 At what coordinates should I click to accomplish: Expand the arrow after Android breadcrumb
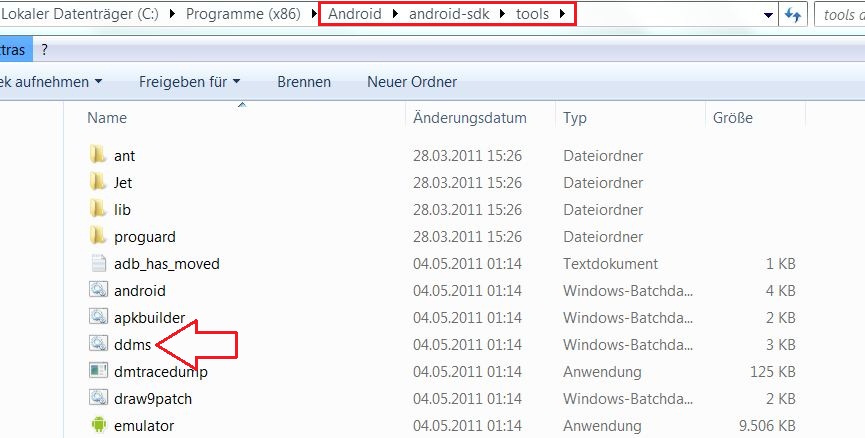click(x=395, y=14)
